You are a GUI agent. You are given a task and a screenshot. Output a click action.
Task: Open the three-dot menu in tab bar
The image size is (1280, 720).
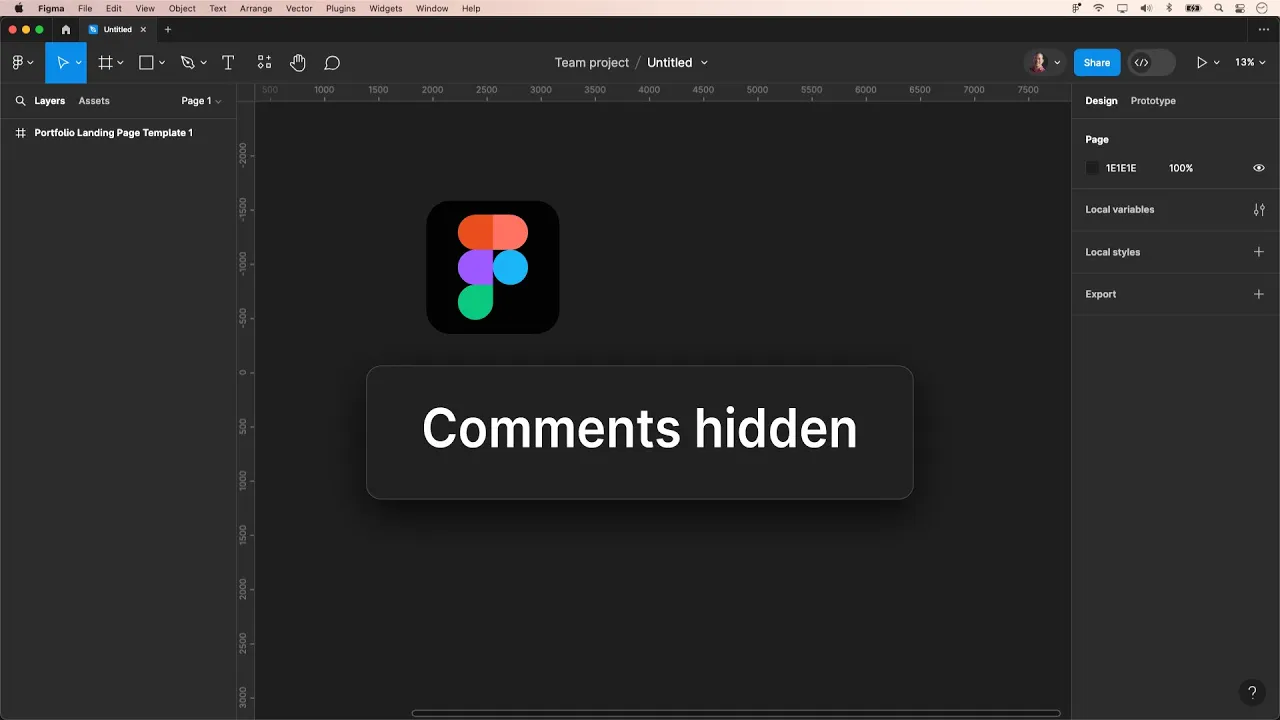(1264, 30)
